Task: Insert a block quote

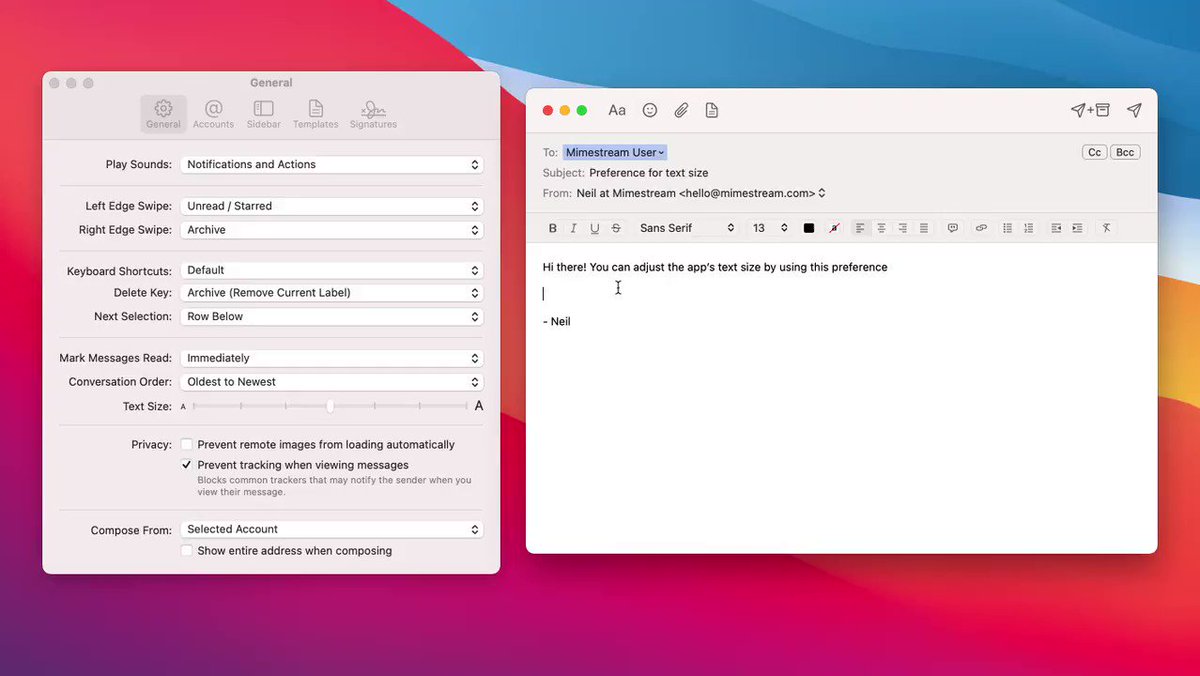Action: tap(952, 228)
